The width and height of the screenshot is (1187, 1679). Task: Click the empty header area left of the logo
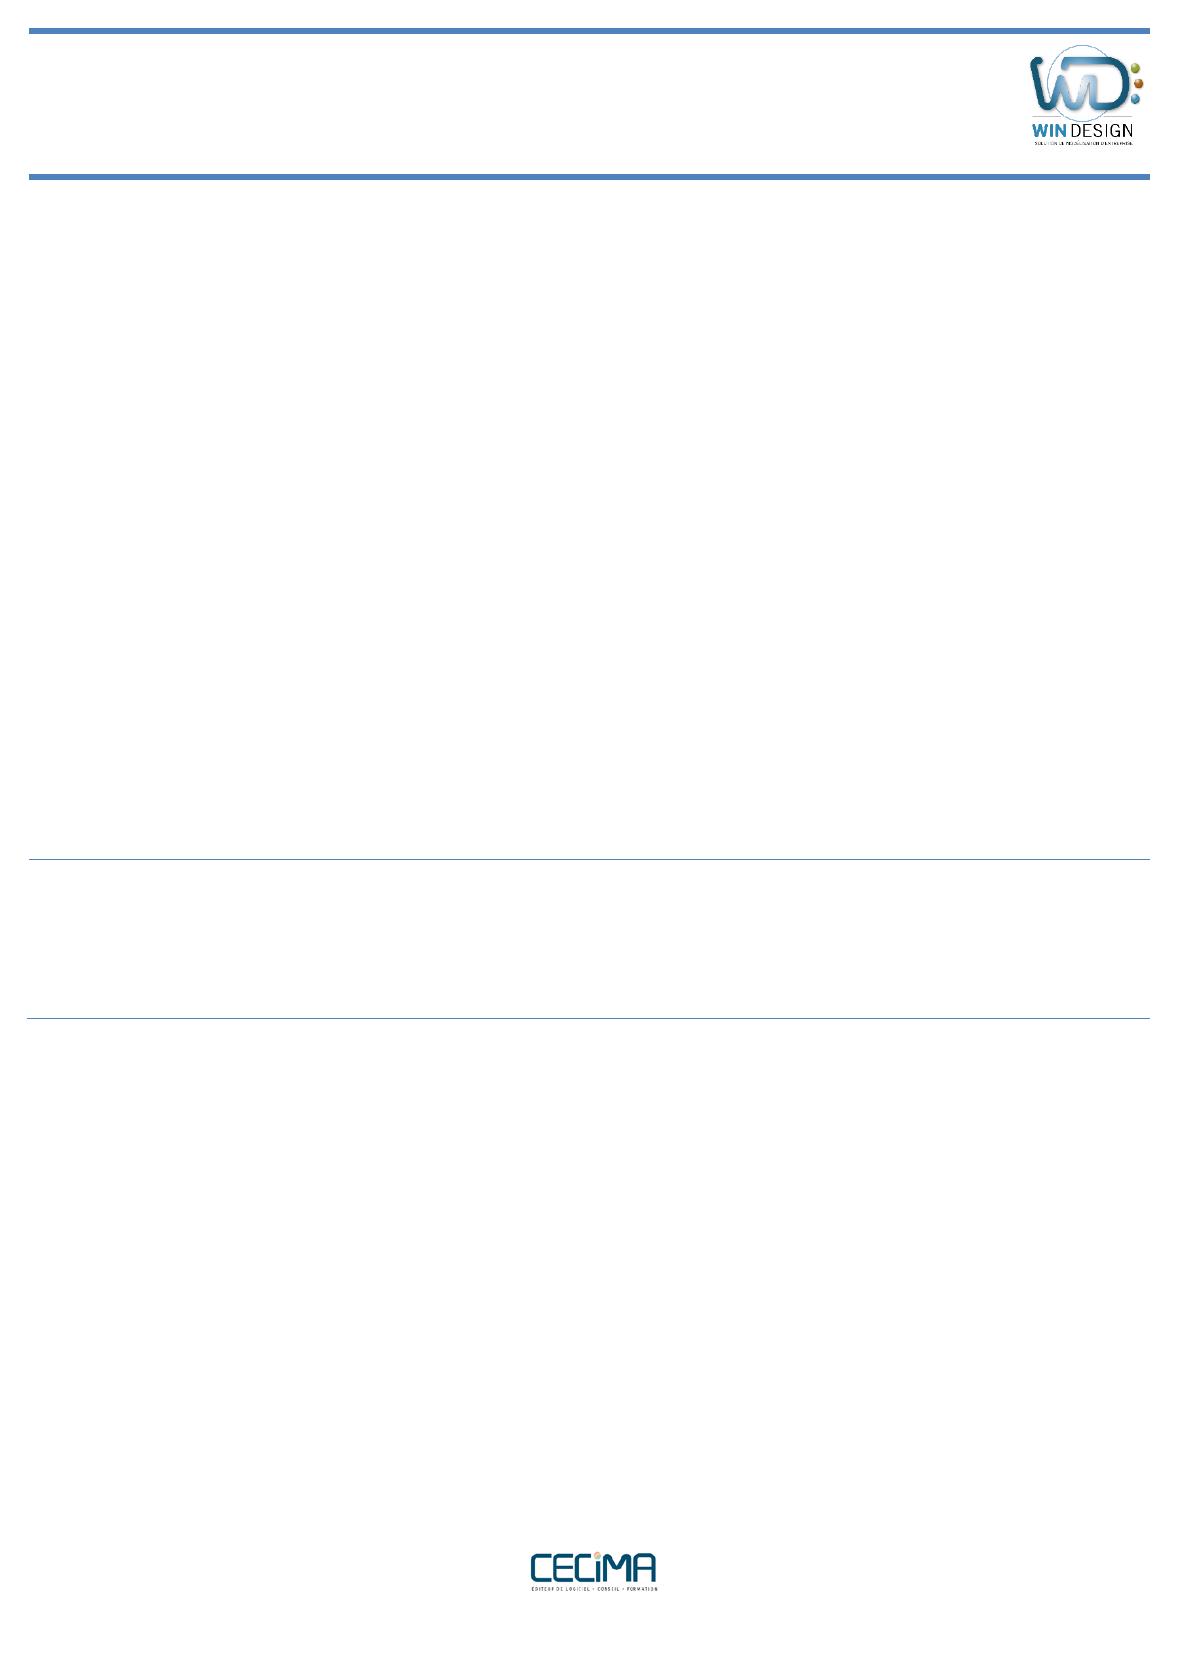click(x=520, y=104)
